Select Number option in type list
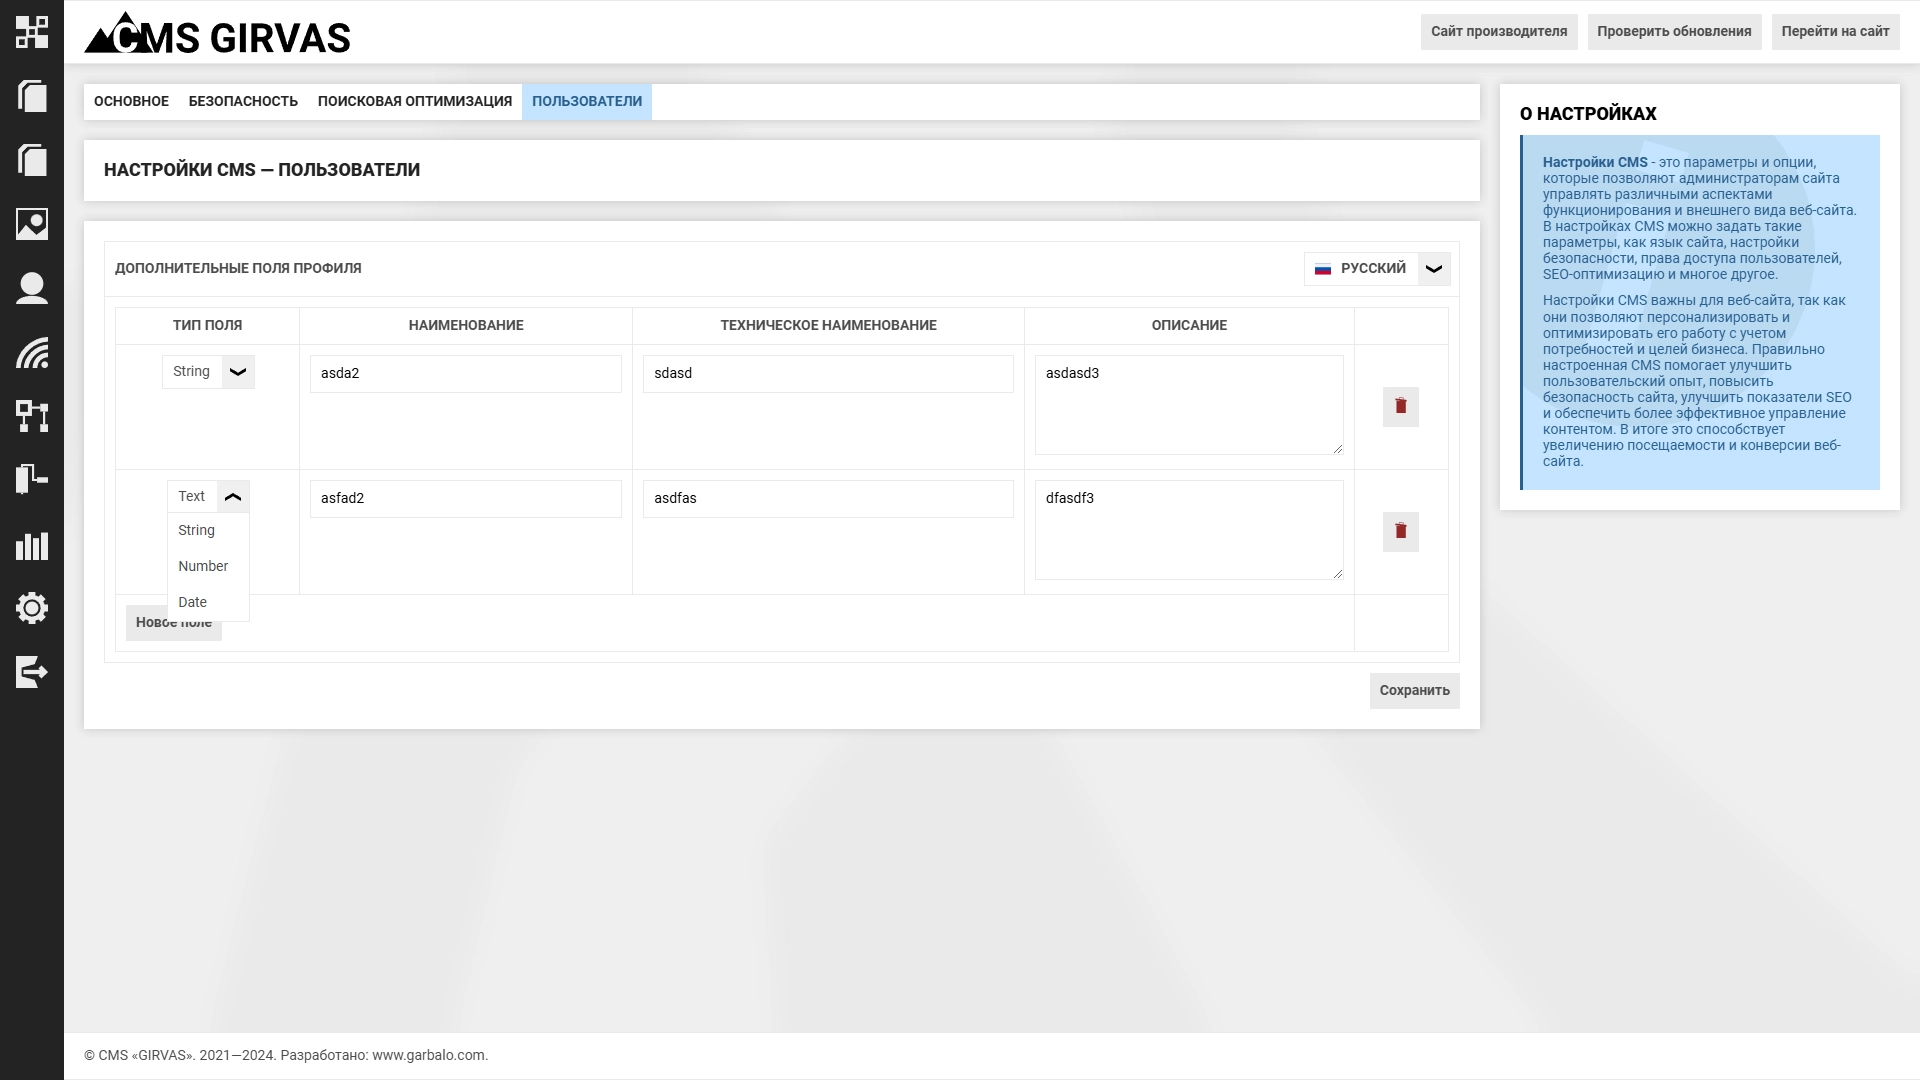This screenshot has width=1920, height=1080. [x=203, y=566]
